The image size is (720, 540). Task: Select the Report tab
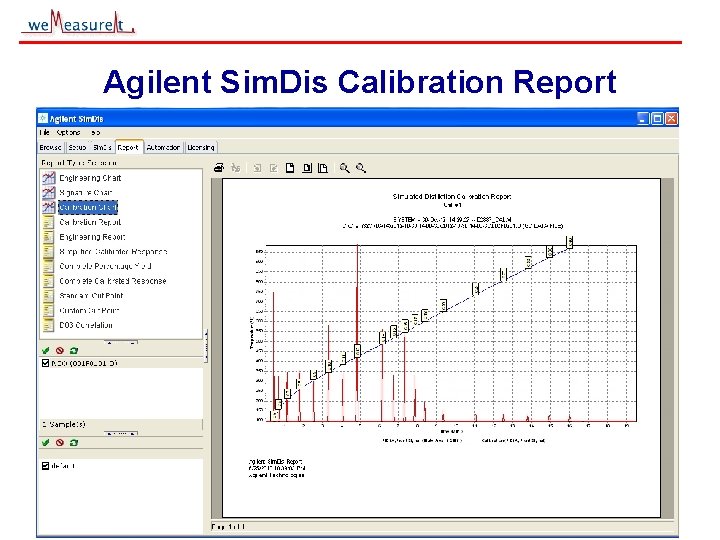129,147
